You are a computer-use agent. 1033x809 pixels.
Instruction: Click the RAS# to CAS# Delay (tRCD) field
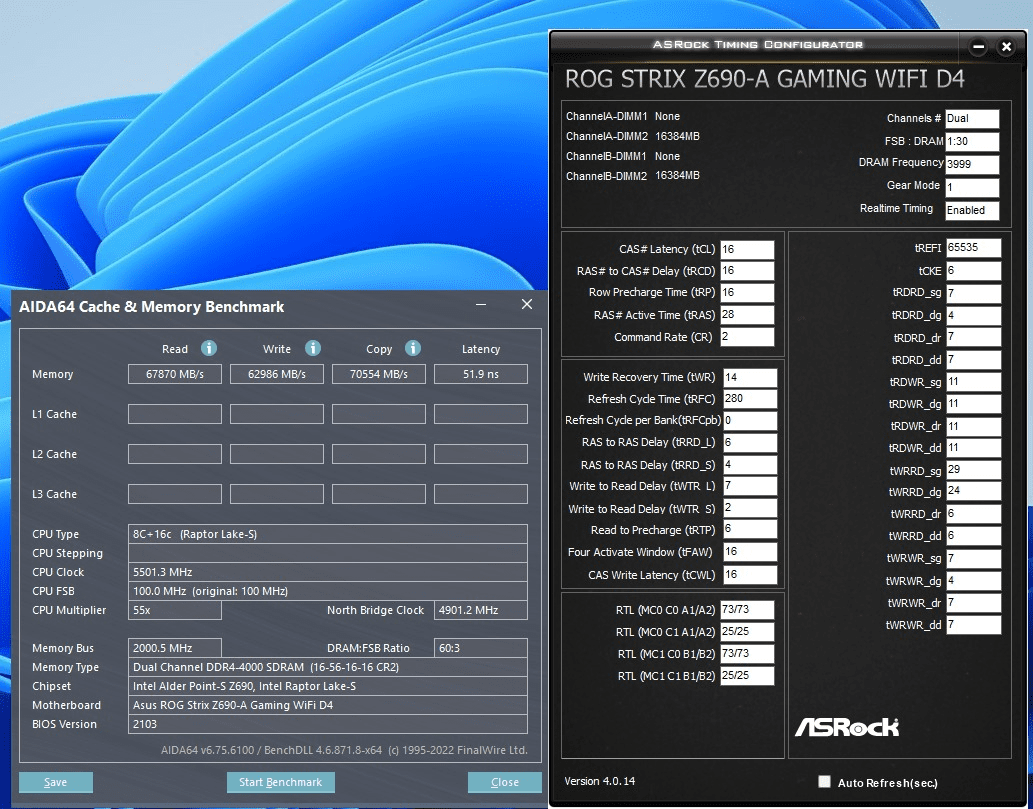pyautogui.click(x=747, y=271)
